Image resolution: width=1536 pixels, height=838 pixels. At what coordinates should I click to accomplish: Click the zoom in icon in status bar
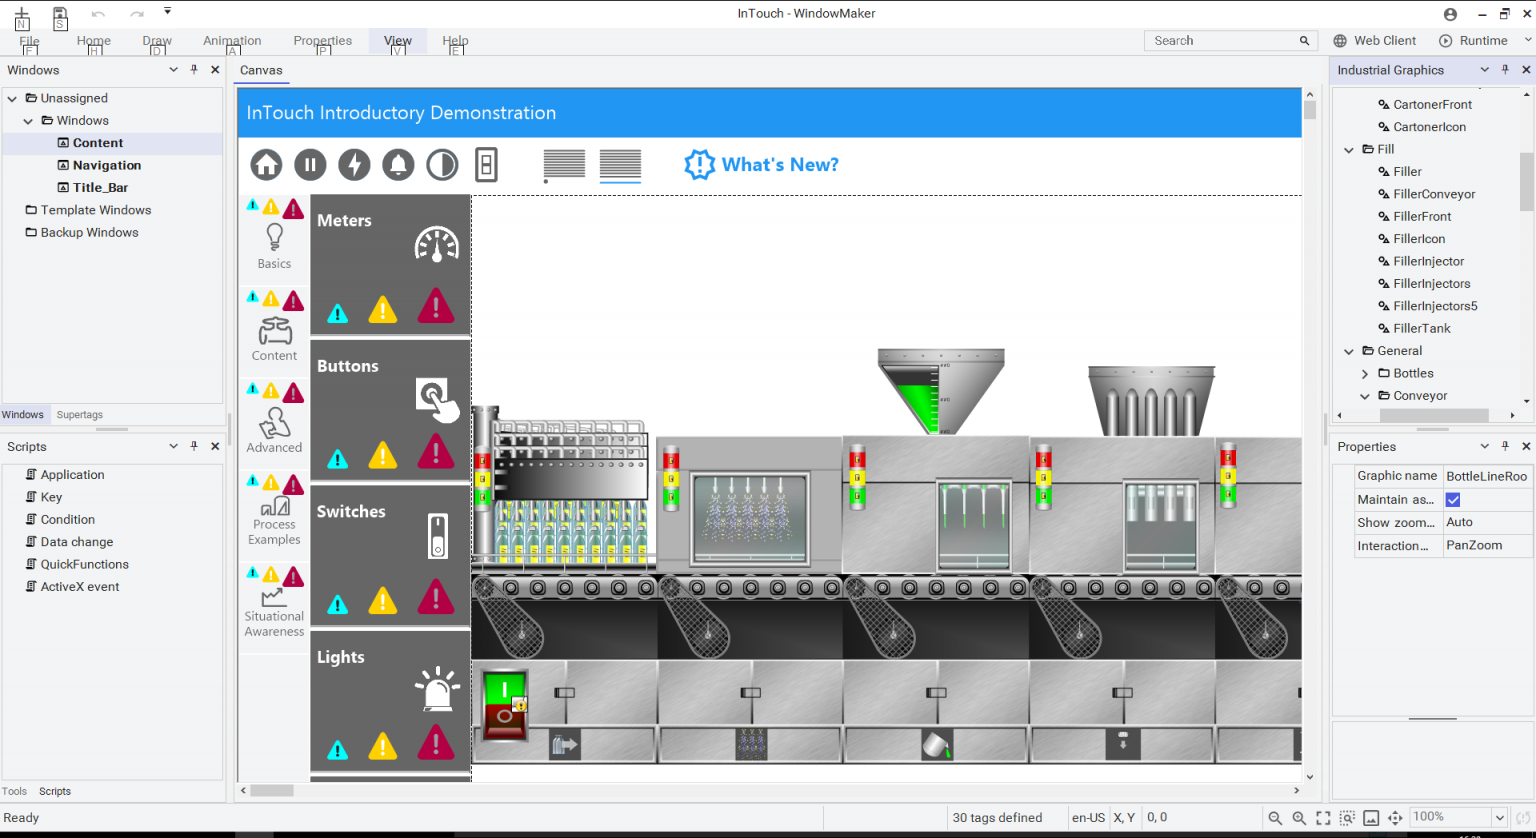click(x=1299, y=818)
